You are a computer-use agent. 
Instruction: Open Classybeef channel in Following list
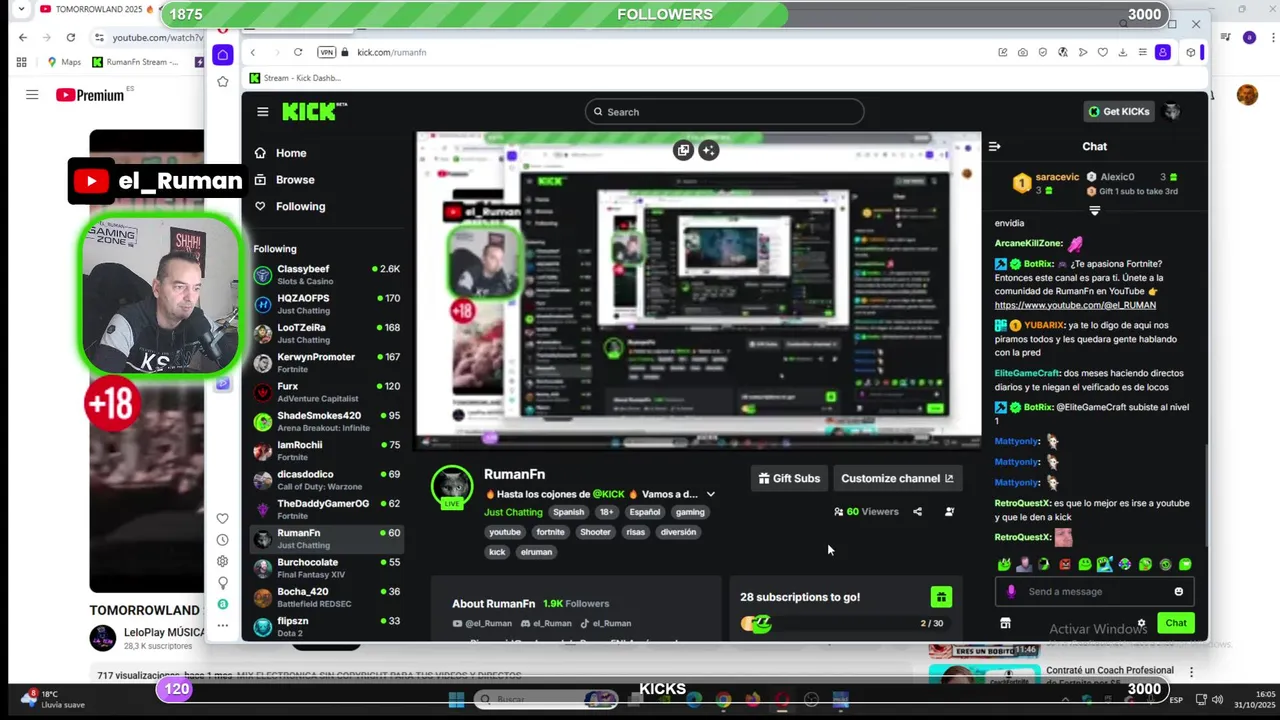pos(326,275)
